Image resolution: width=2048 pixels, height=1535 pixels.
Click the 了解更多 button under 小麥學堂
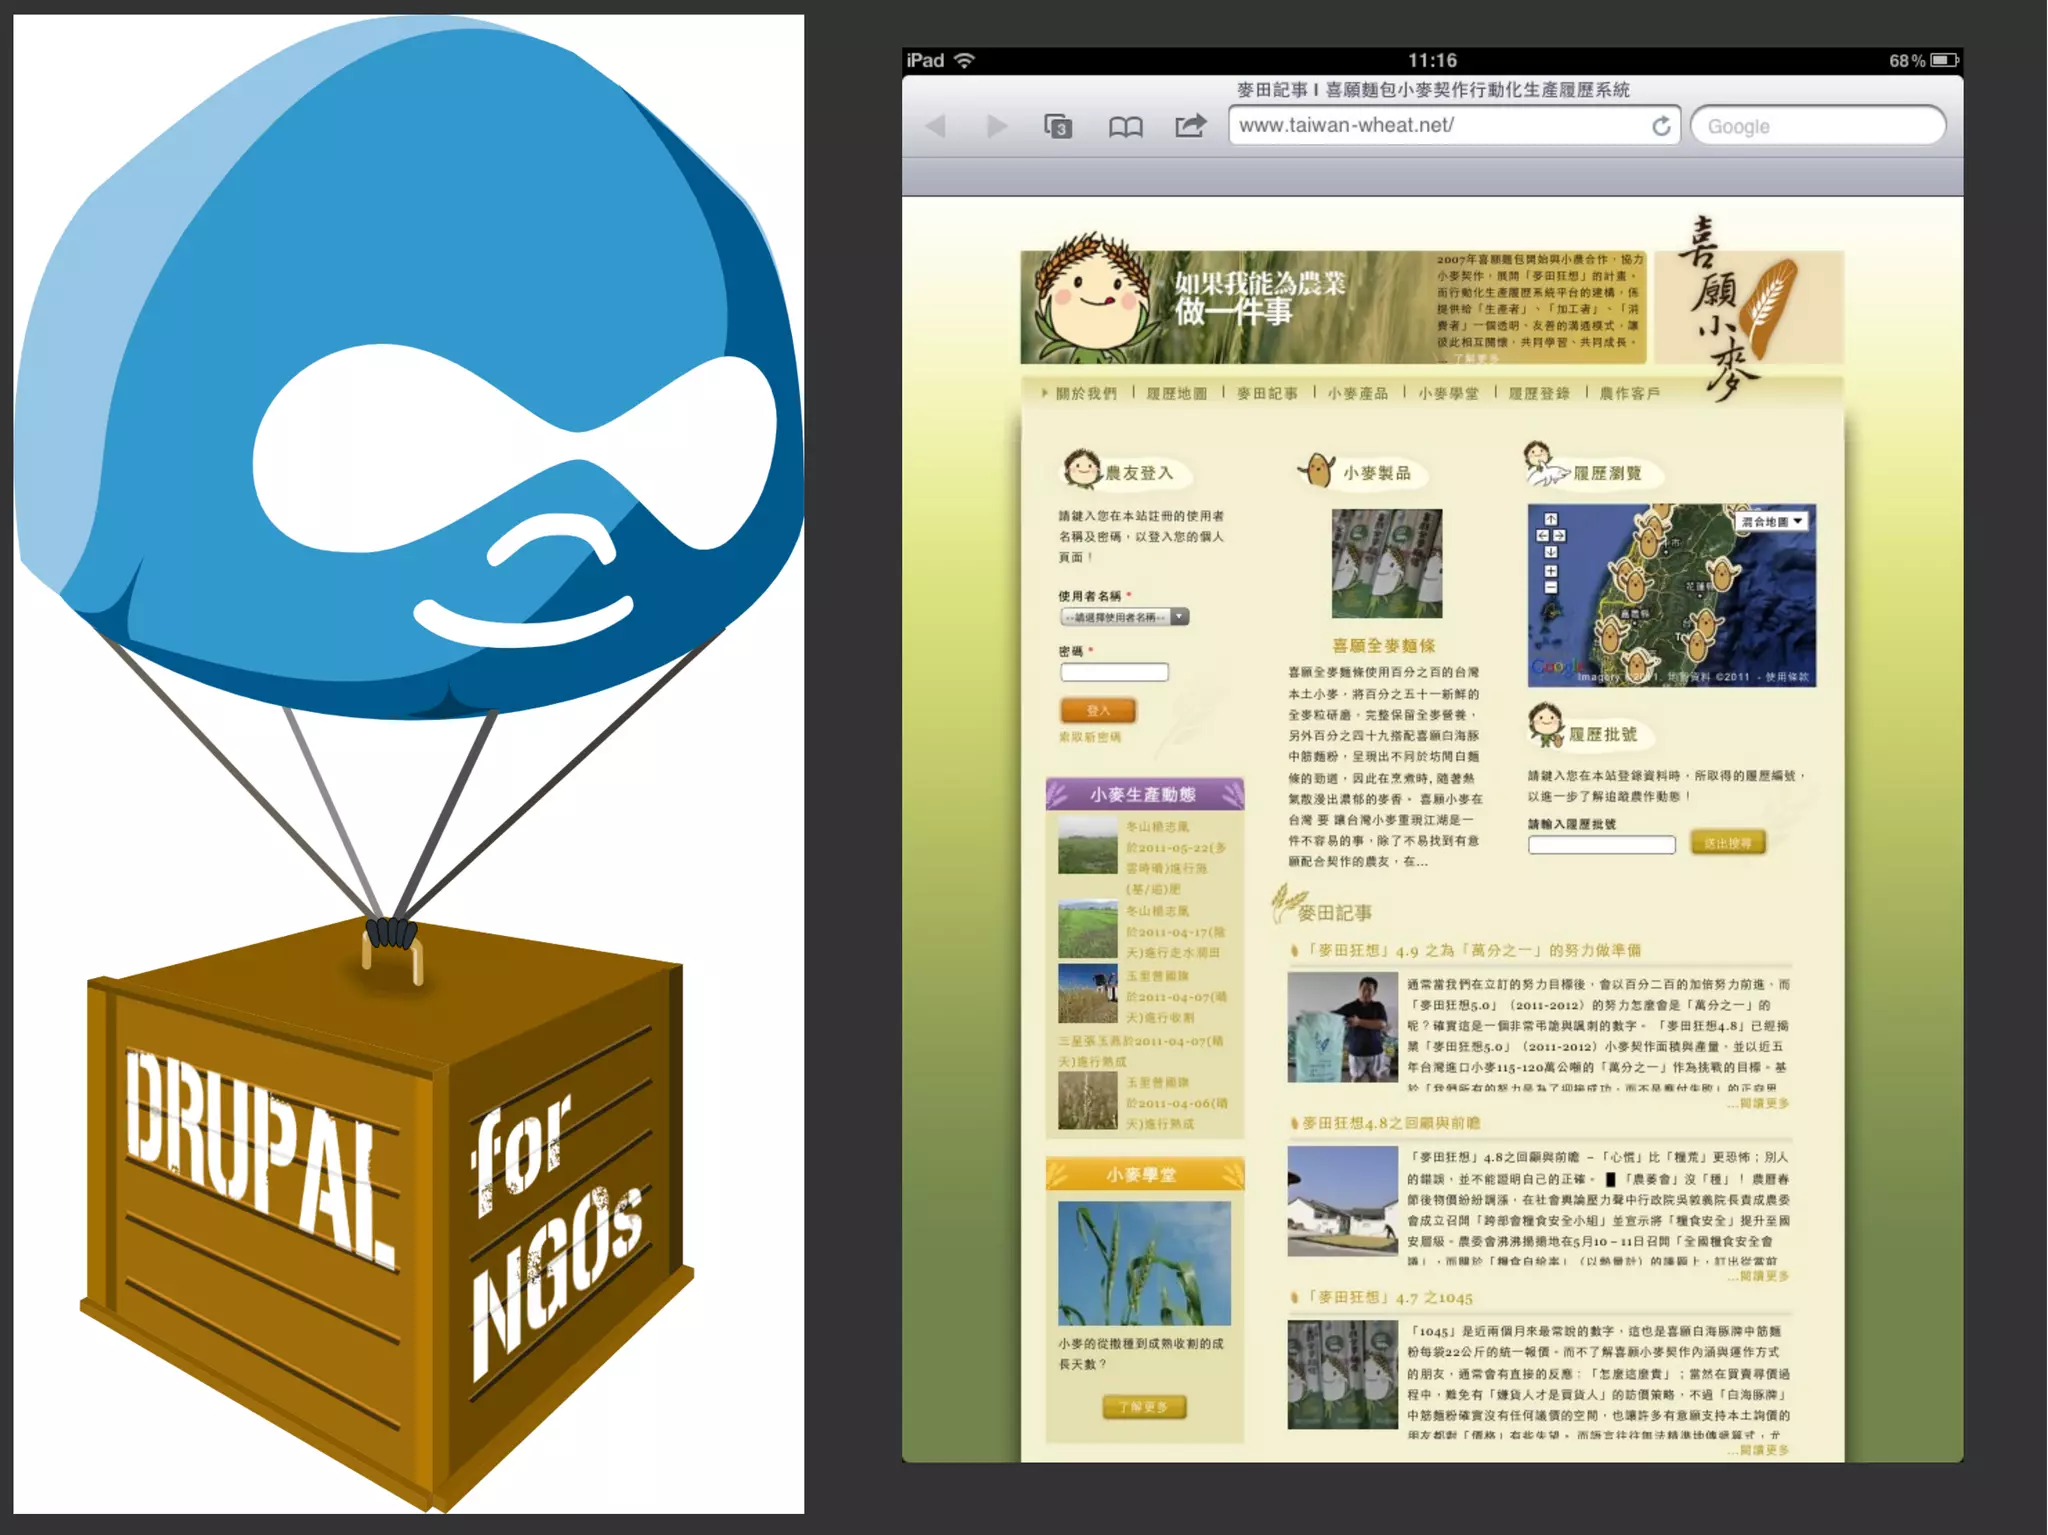click(x=1143, y=1407)
